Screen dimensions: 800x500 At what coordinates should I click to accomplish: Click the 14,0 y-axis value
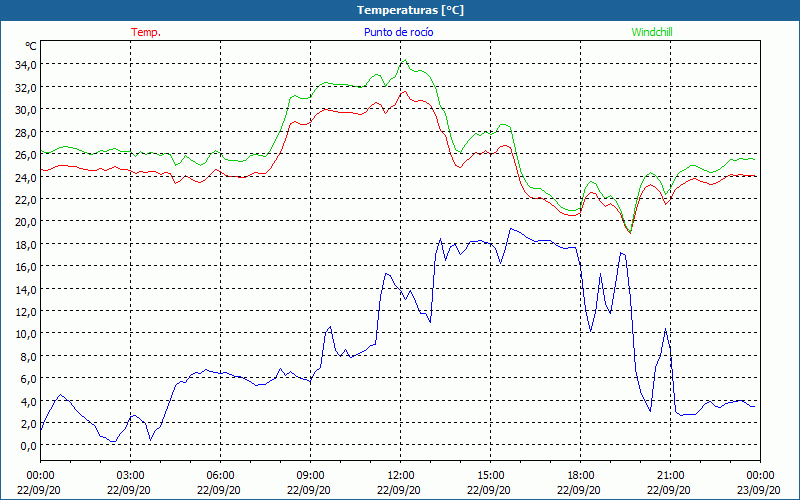point(26,289)
